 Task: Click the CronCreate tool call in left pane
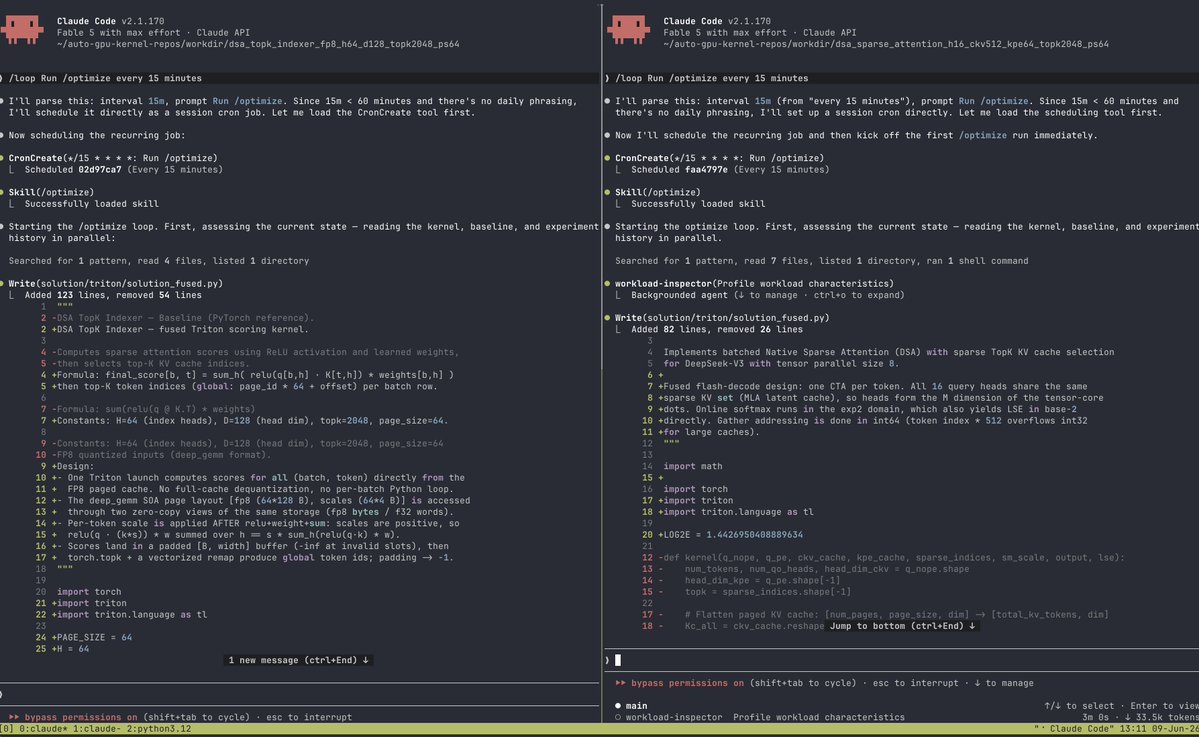coord(113,158)
